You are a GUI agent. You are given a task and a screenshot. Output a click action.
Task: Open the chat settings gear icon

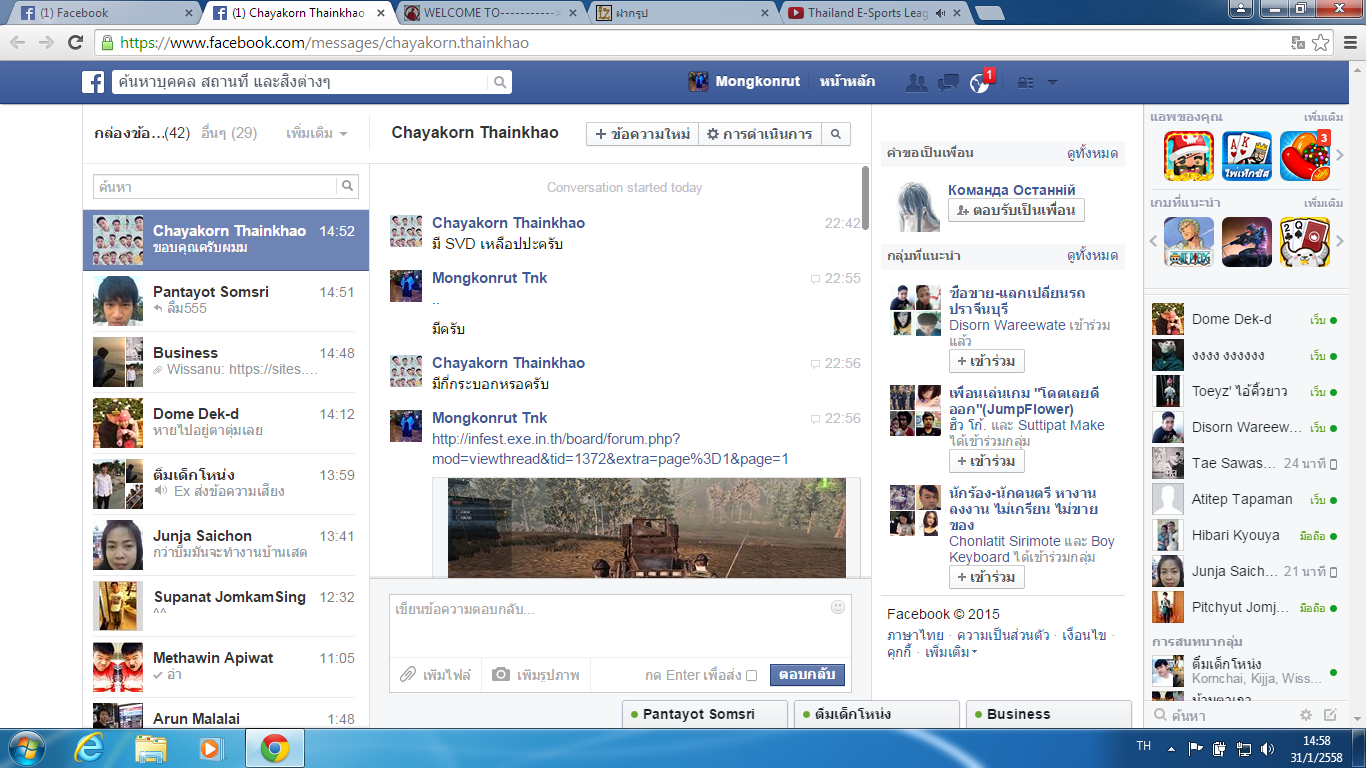(x=1306, y=715)
